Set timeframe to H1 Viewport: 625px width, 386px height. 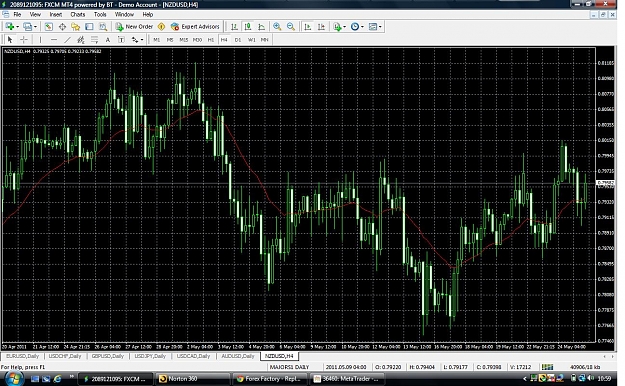(x=211, y=40)
